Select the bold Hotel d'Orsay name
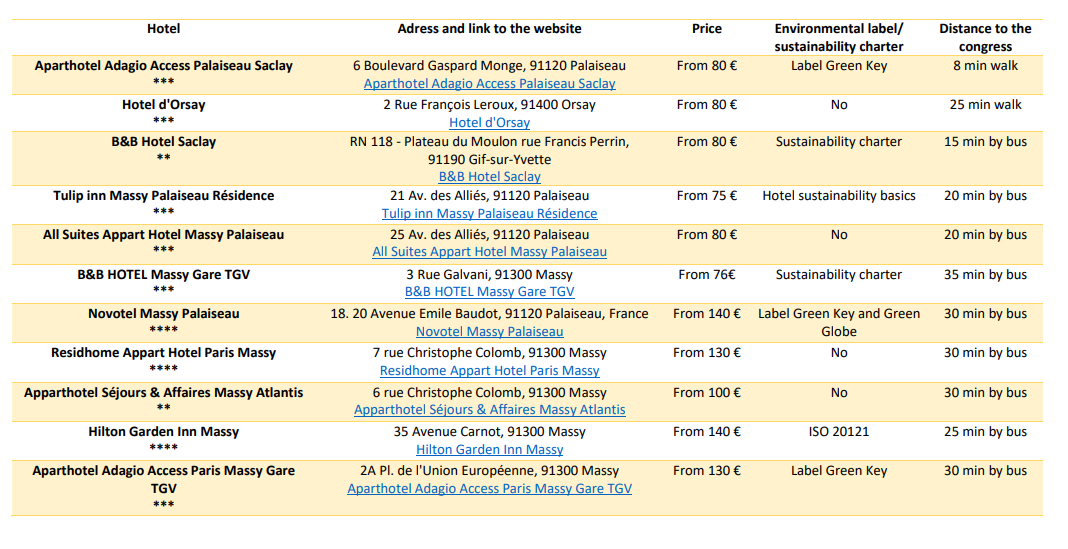 coord(163,105)
